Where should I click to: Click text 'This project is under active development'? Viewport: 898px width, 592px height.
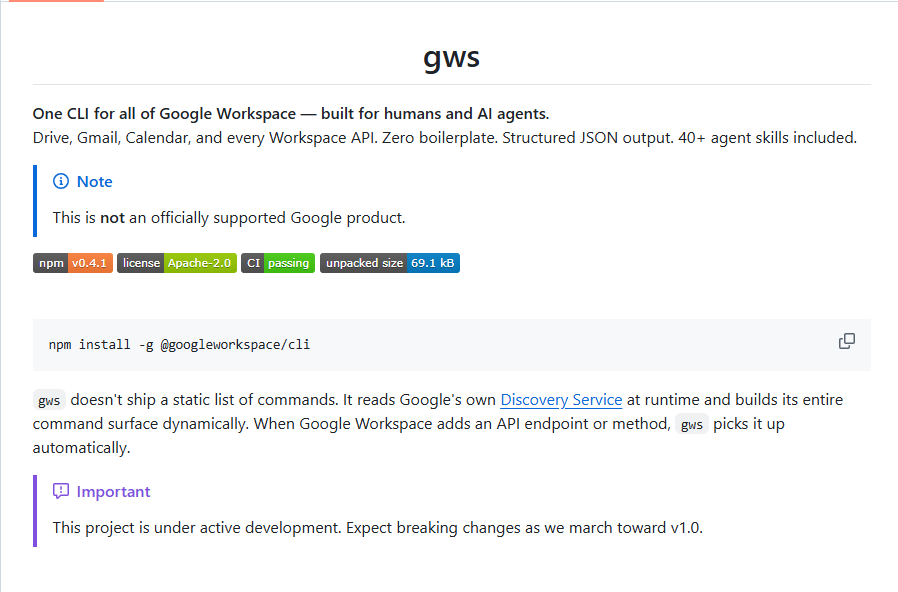tap(196, 528)
